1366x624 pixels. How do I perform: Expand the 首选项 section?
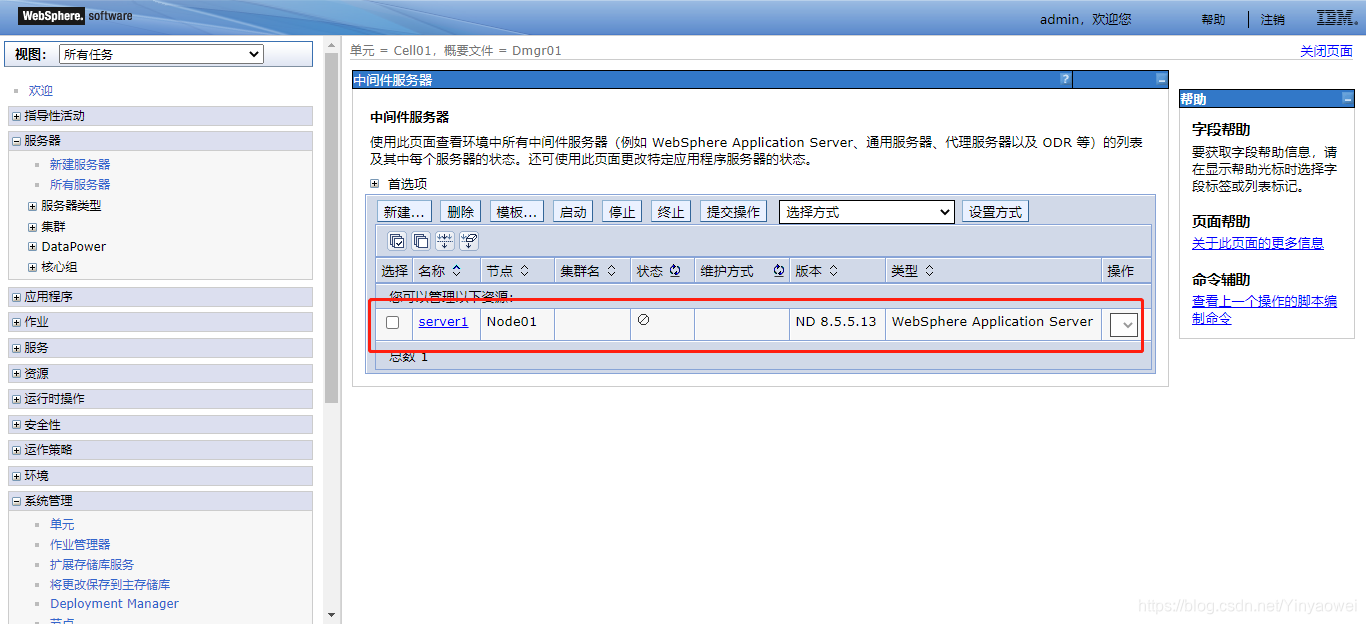point(375,184)
